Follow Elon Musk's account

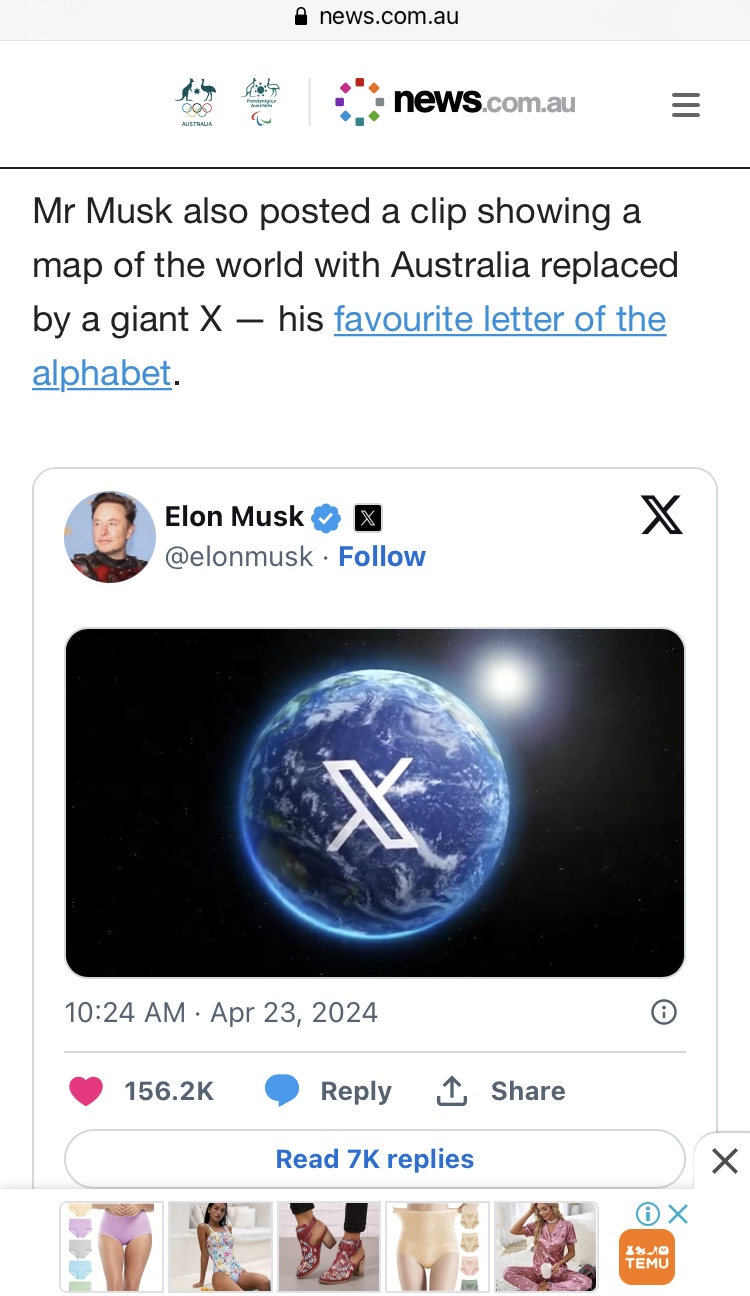(x=382, y=557)
